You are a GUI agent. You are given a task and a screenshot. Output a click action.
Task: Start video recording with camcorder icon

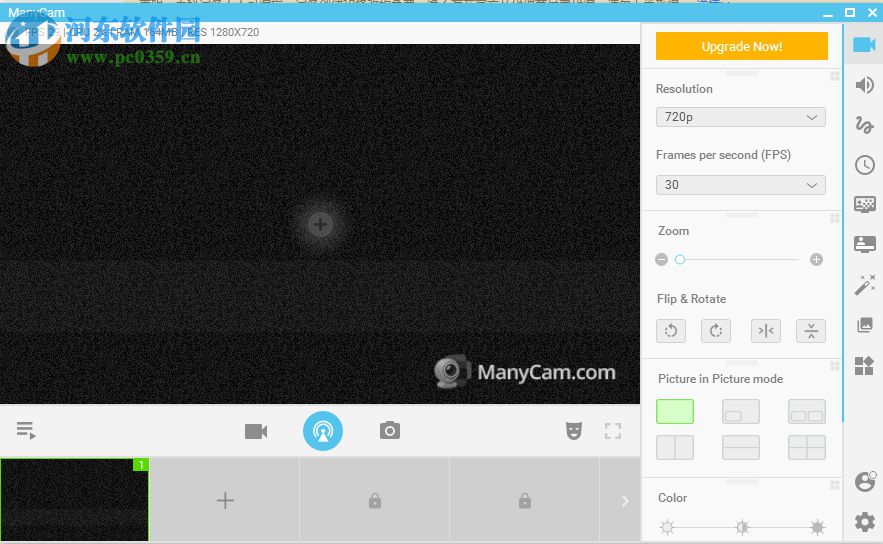coord(256,431)
